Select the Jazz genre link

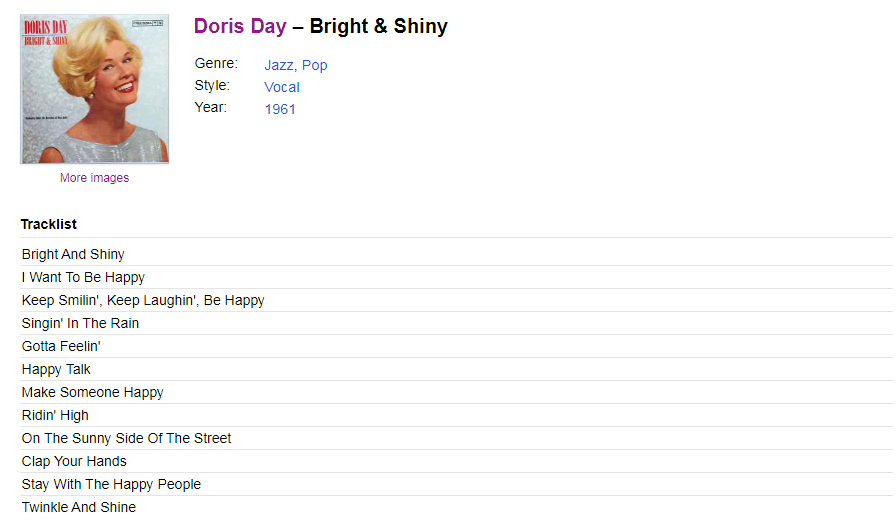point(278,65)
